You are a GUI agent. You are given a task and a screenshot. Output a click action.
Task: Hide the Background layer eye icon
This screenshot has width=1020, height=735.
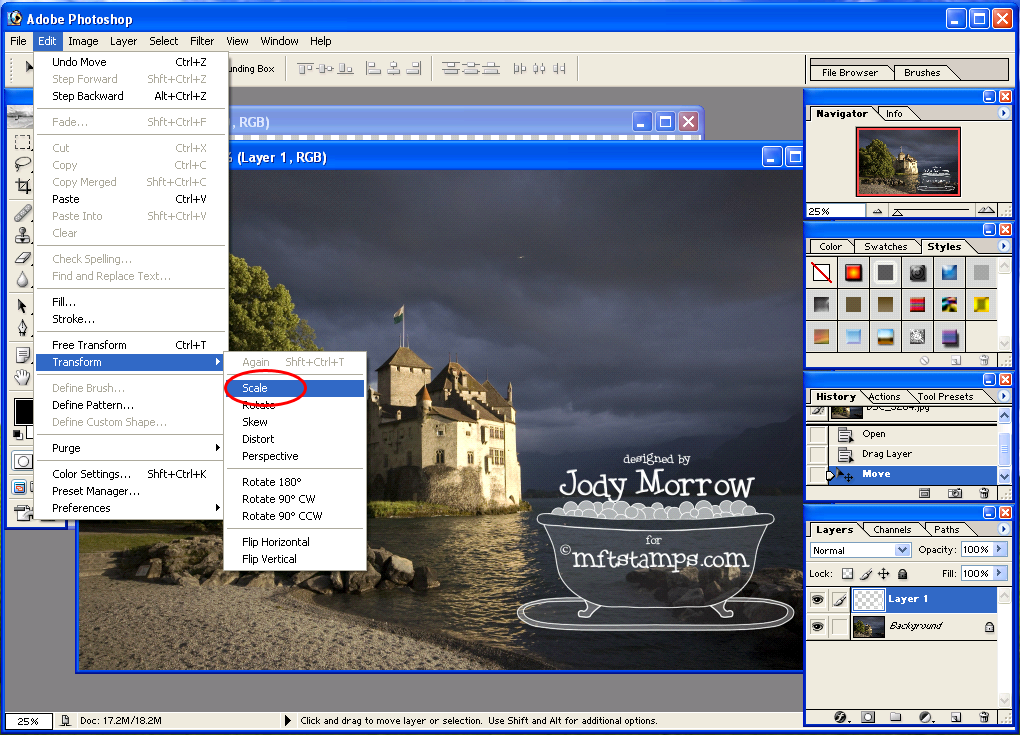(818, 626)
